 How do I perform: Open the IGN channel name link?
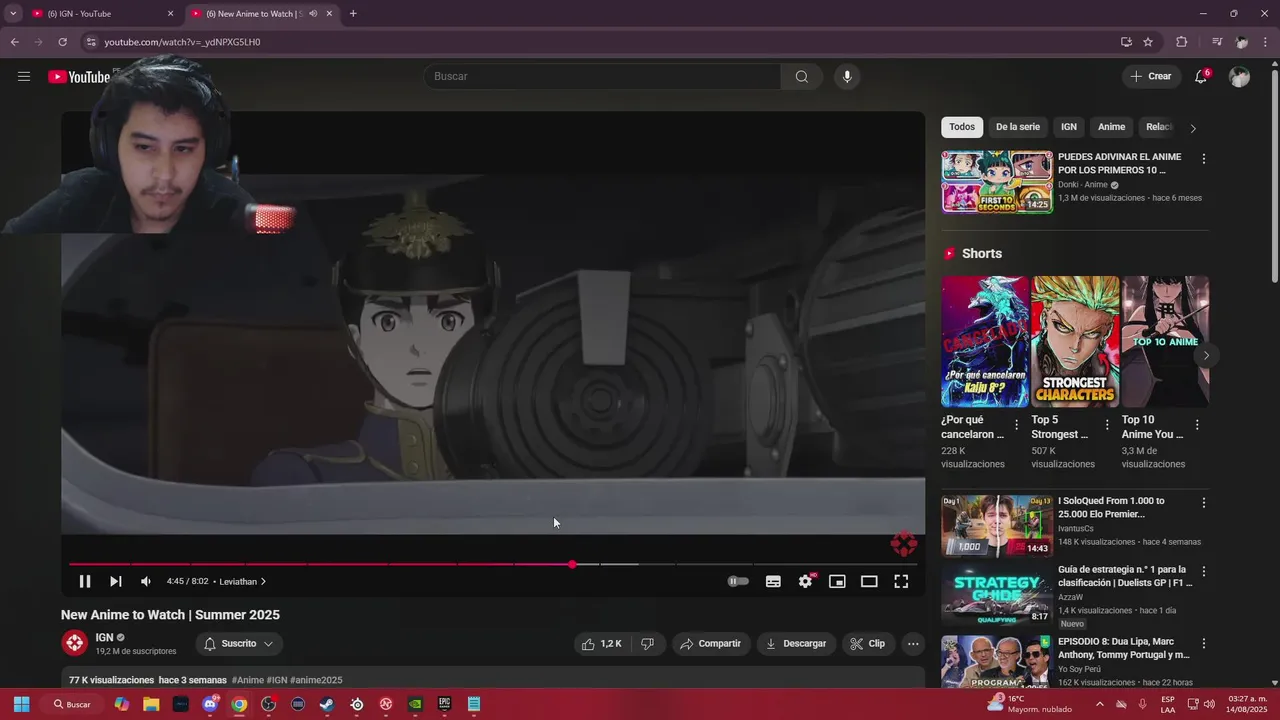pyautogui.click(x=104, y=637)
